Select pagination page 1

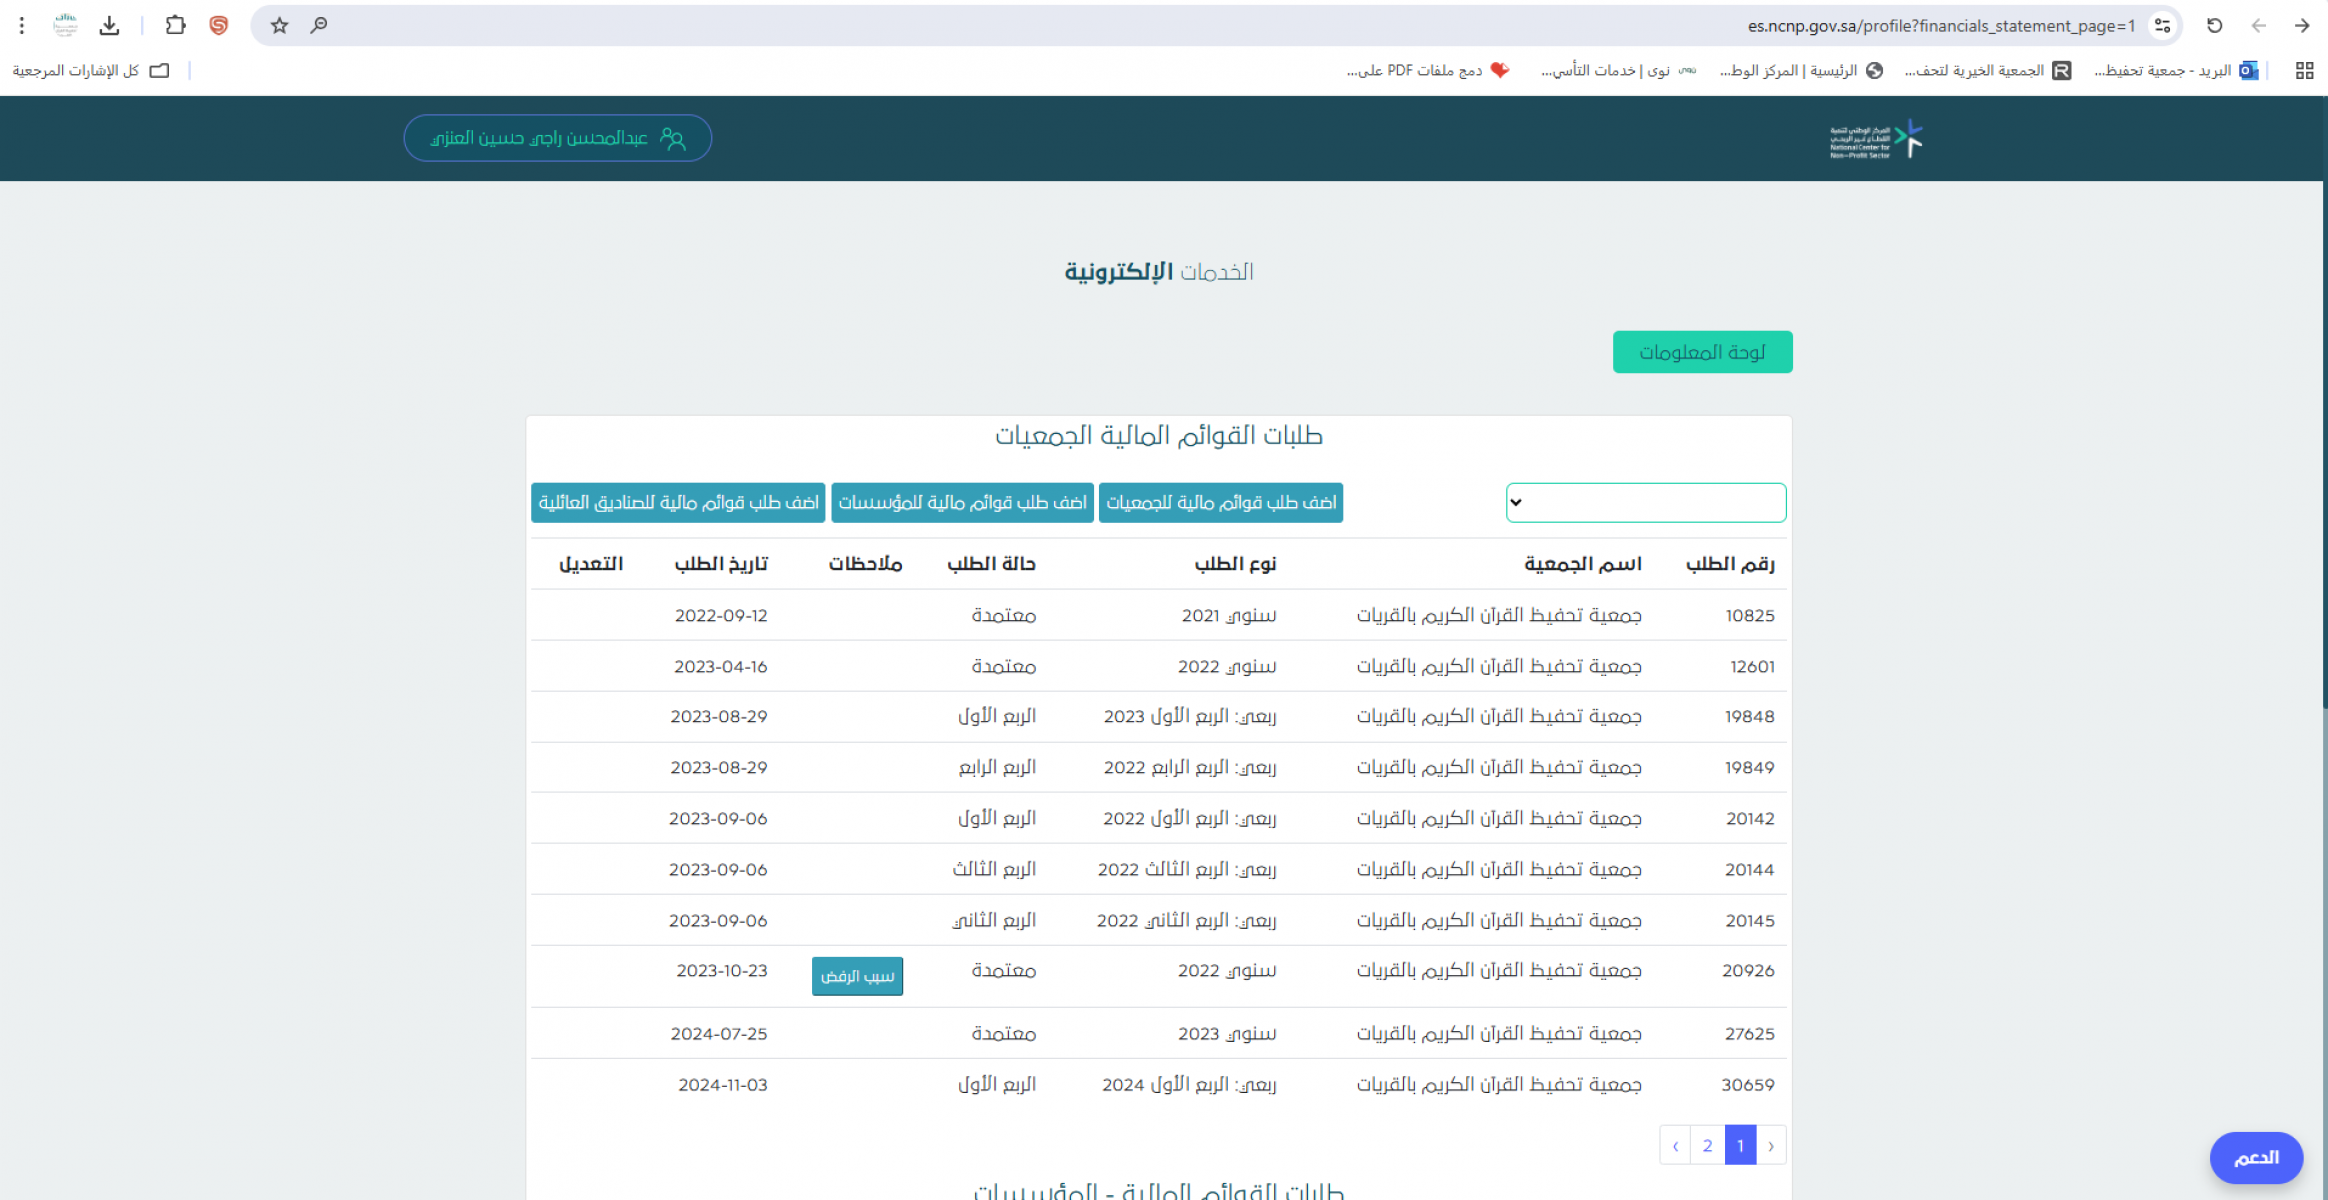pos(1740,1145)
